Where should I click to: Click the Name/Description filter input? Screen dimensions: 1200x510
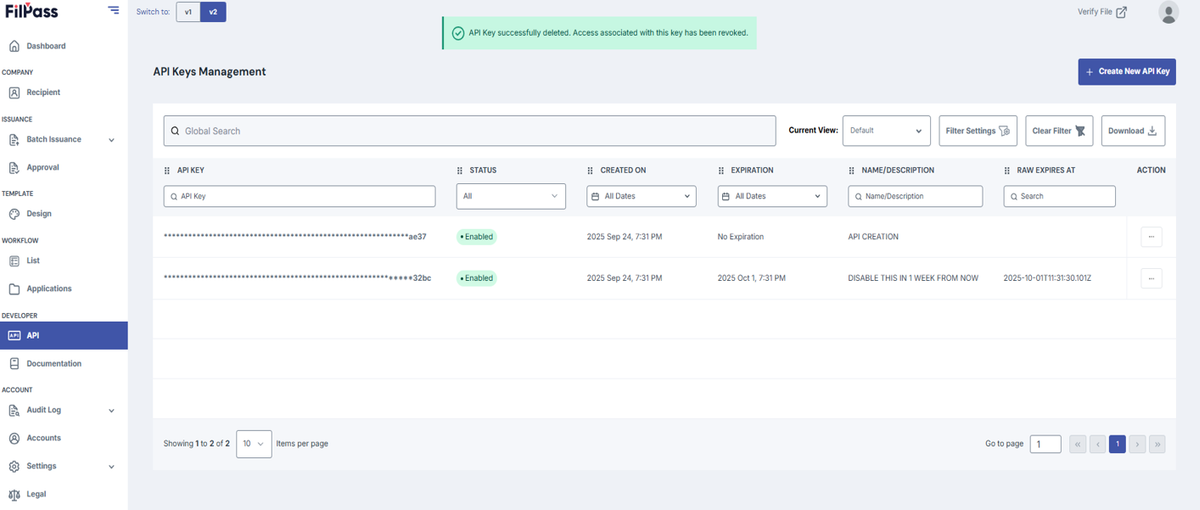(x=915, y=196)
